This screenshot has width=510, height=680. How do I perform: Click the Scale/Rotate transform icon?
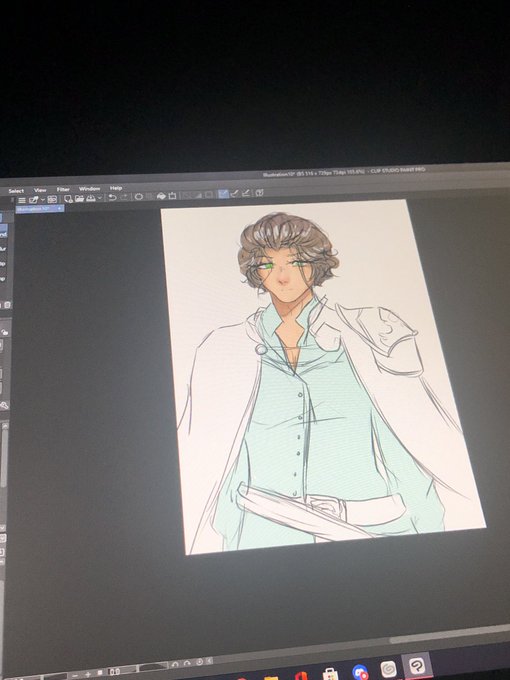coord(172,196)
